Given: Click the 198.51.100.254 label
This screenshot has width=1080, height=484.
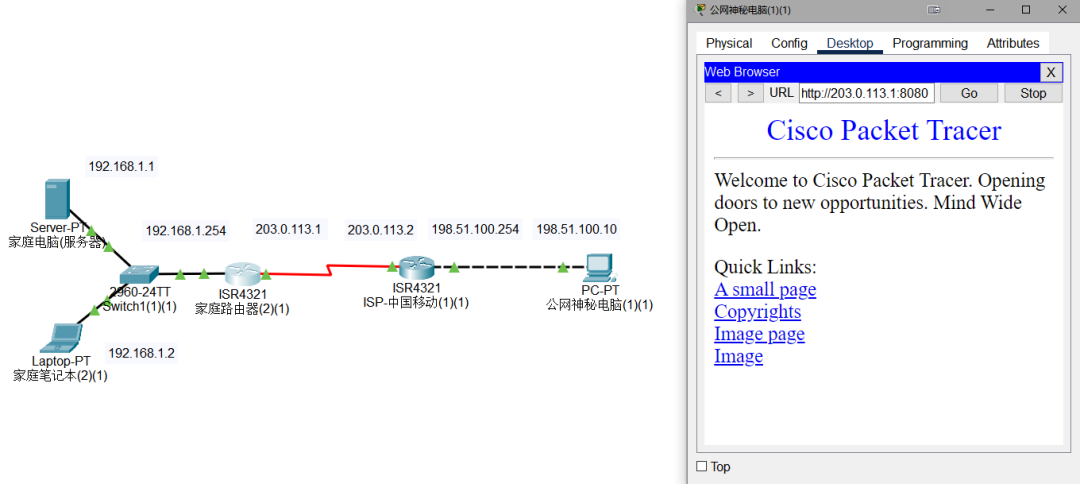Looking at the screenshot, I should 475,229.
